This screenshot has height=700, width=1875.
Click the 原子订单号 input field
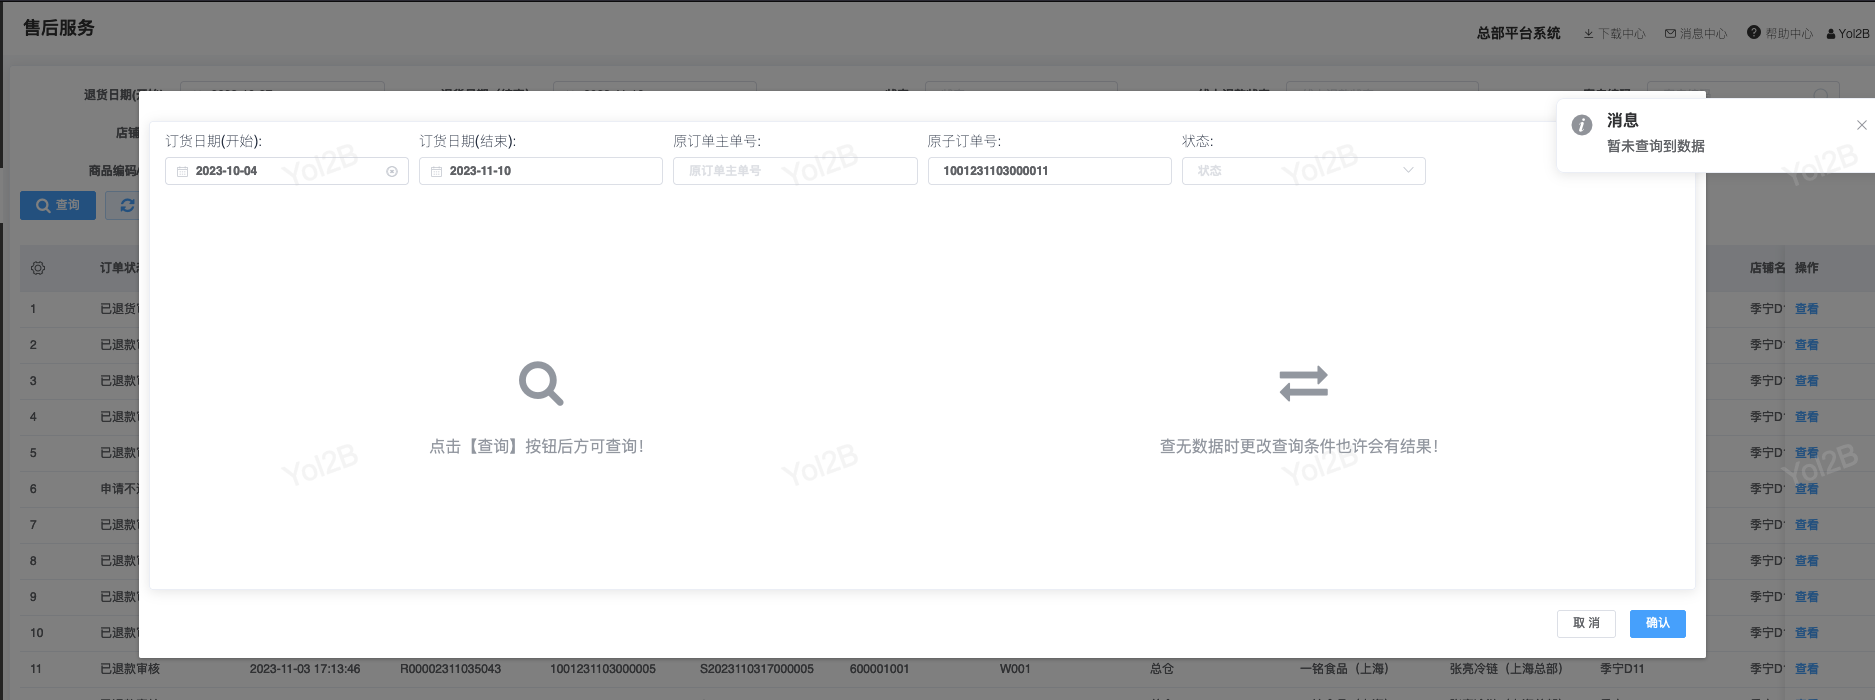click(1049, 171)
